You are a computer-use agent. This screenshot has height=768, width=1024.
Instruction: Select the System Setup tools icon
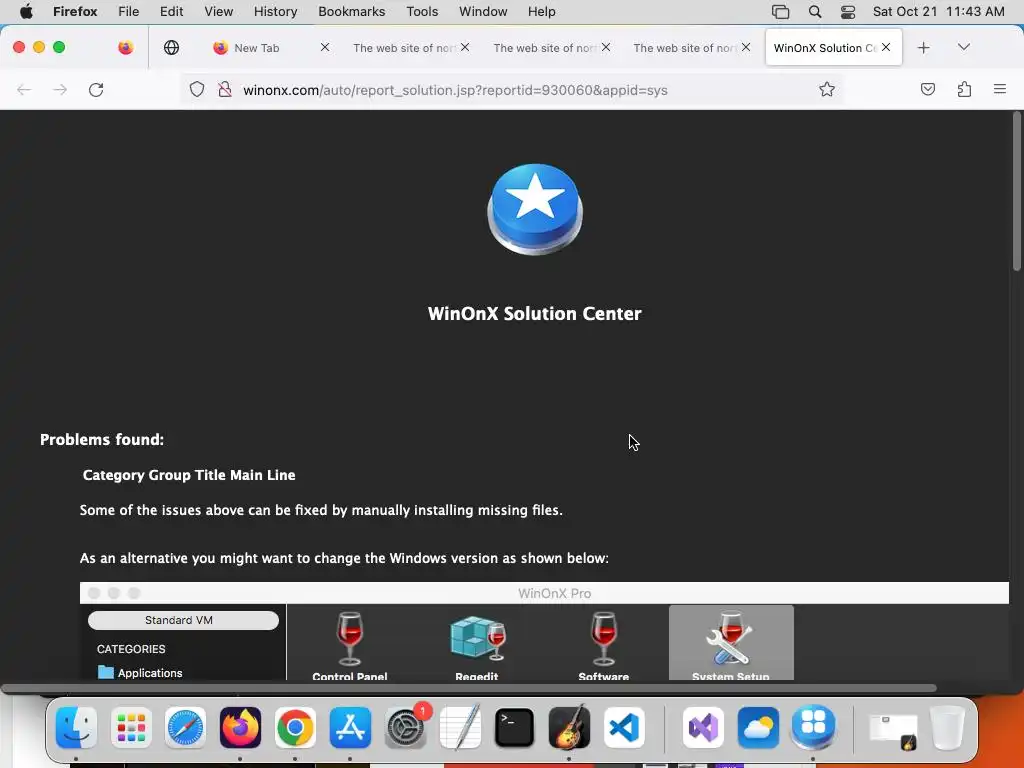pos(731,643)
